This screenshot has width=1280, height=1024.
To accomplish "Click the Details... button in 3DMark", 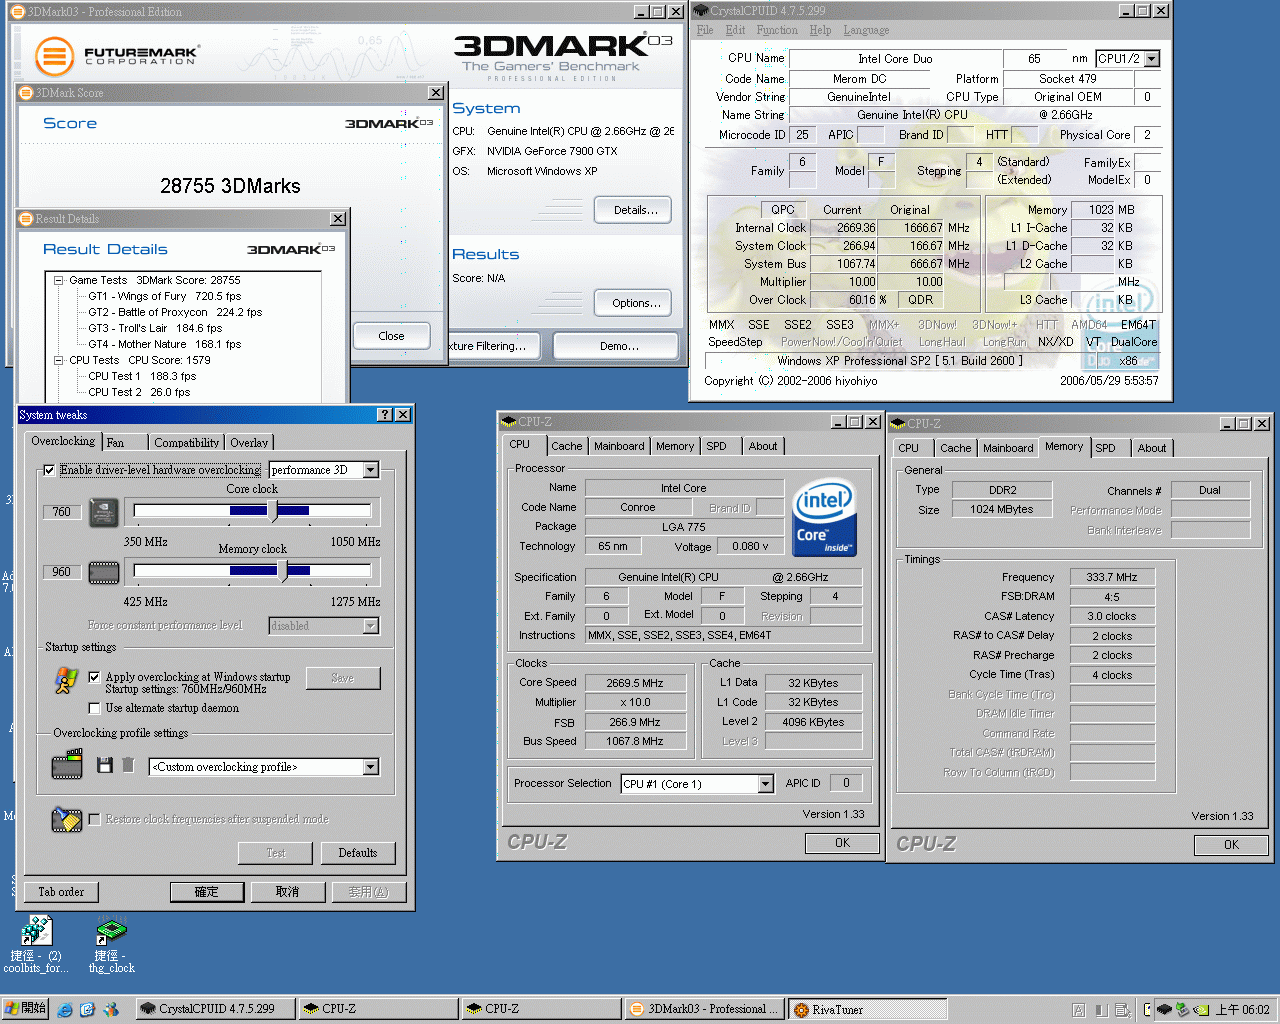I will pos(635,210).
